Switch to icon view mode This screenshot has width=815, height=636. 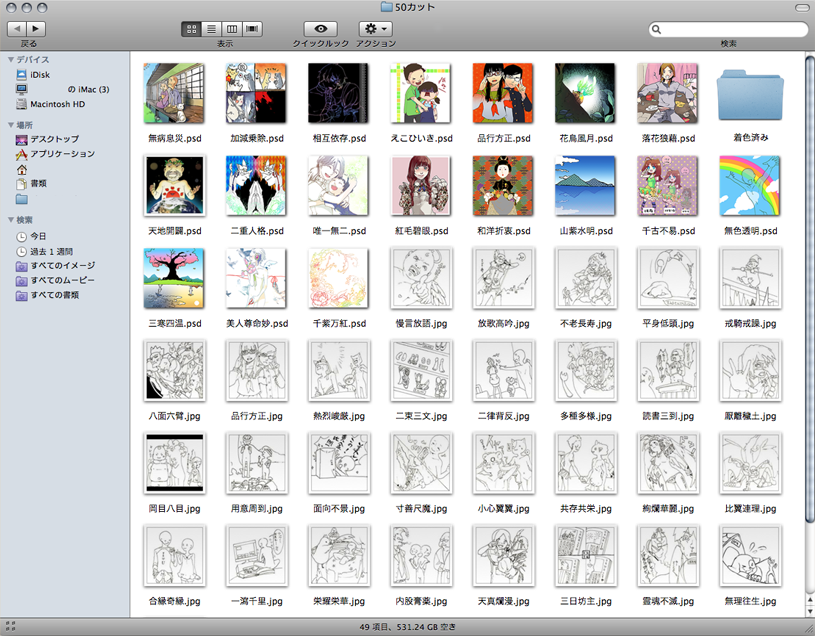pos(191,29)
